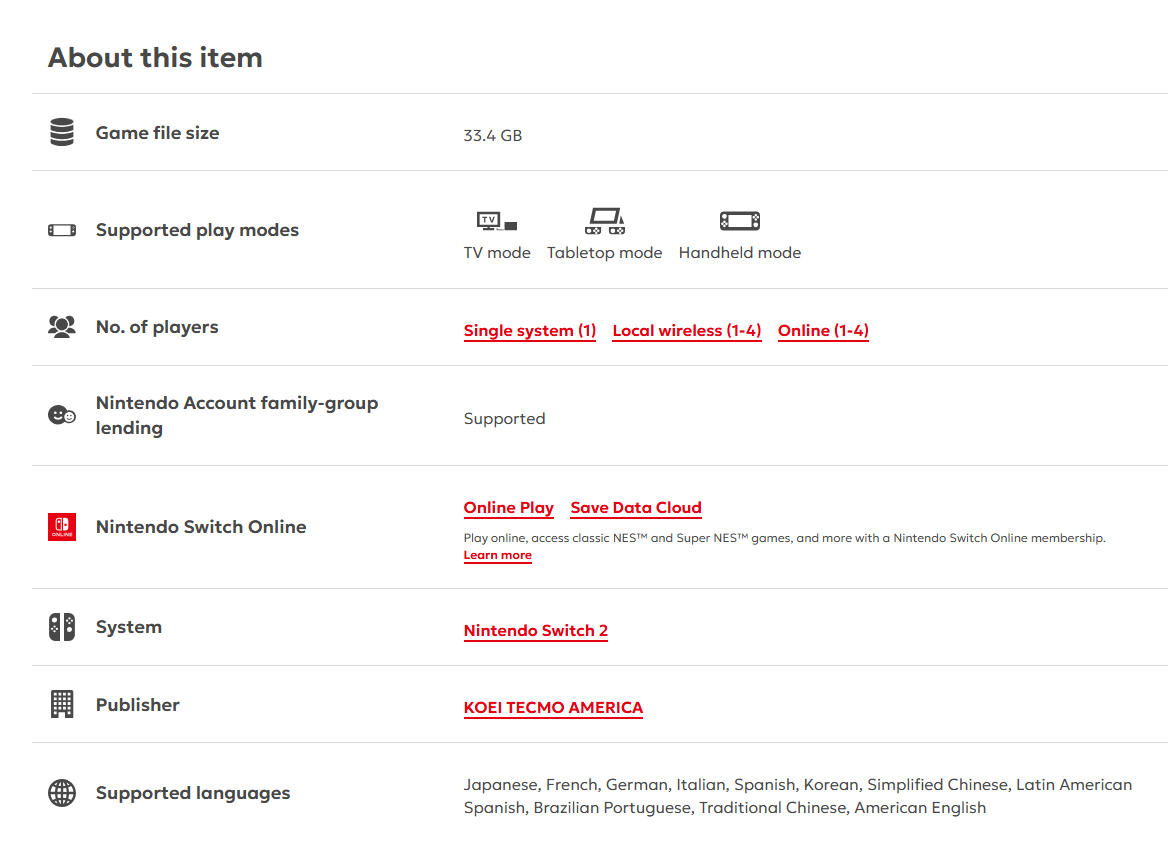Click the Supported languages globe icon

point(62,793)
